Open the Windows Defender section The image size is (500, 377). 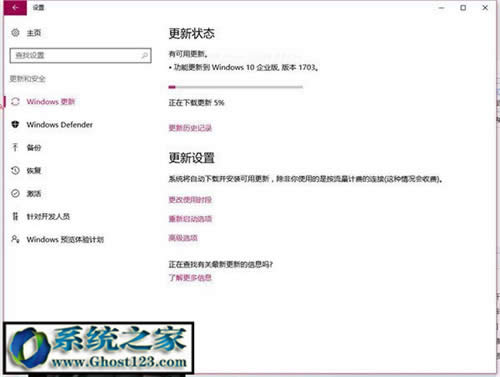pos(59,124)
